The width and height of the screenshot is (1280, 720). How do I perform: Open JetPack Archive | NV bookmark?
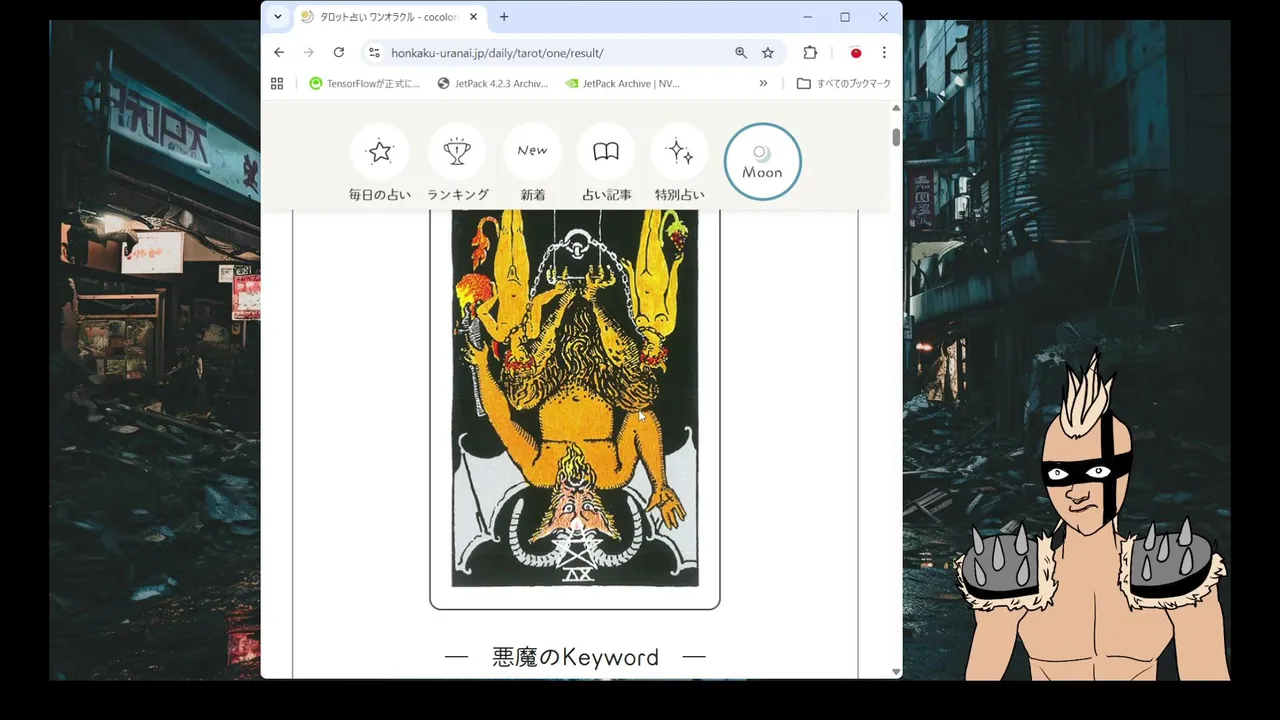pos(622,84)
